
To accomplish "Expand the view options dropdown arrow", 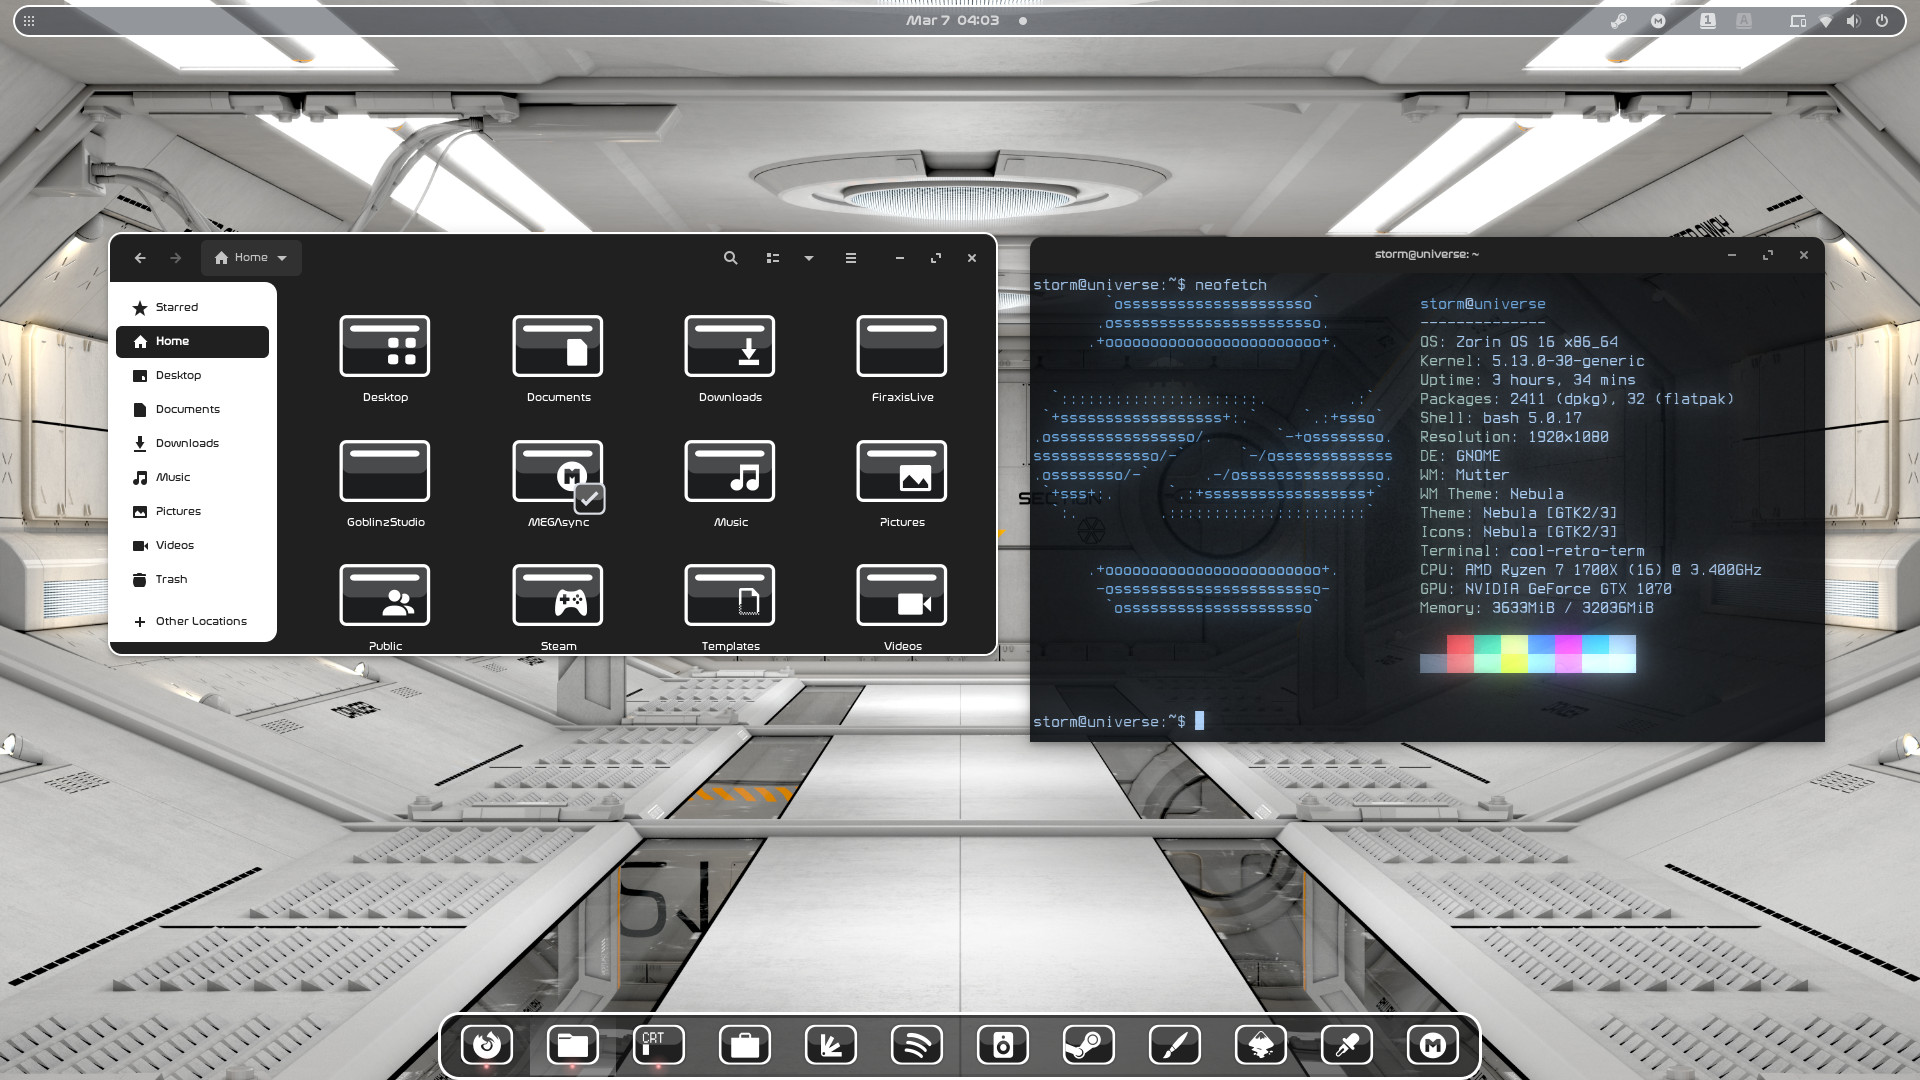I will pyautogui.click(x=809, y=258).
